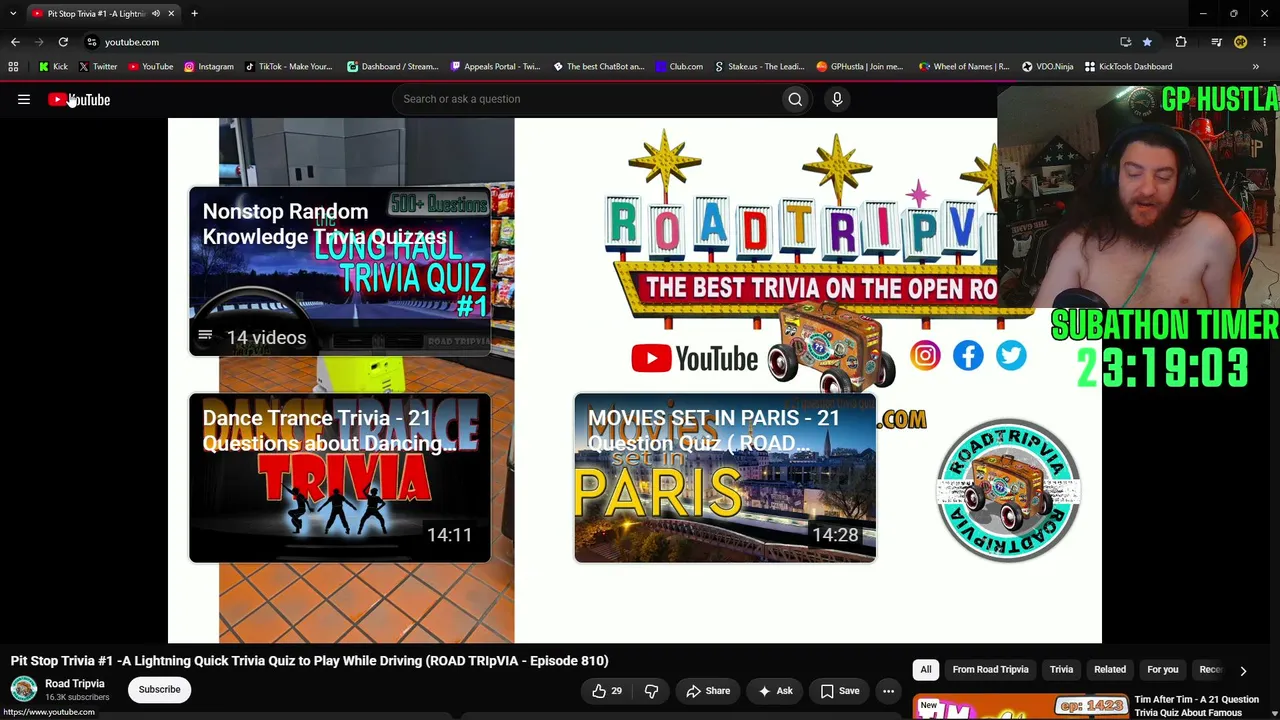Subscribe to Road Tripvia
Viewport: 1280px width, 720px height.
coord(159,690)
